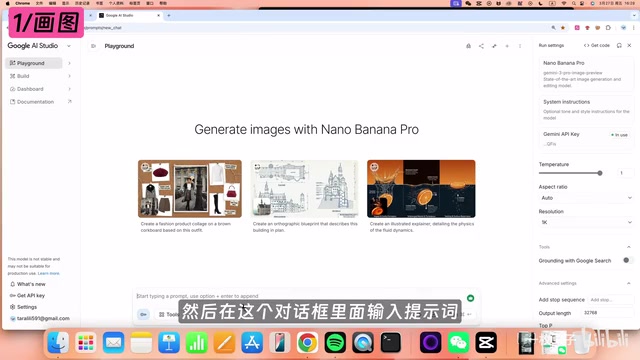Click the Tools button below prompt box
The width and height of the screenshot is (640, 360).
(x=168, y=314)
